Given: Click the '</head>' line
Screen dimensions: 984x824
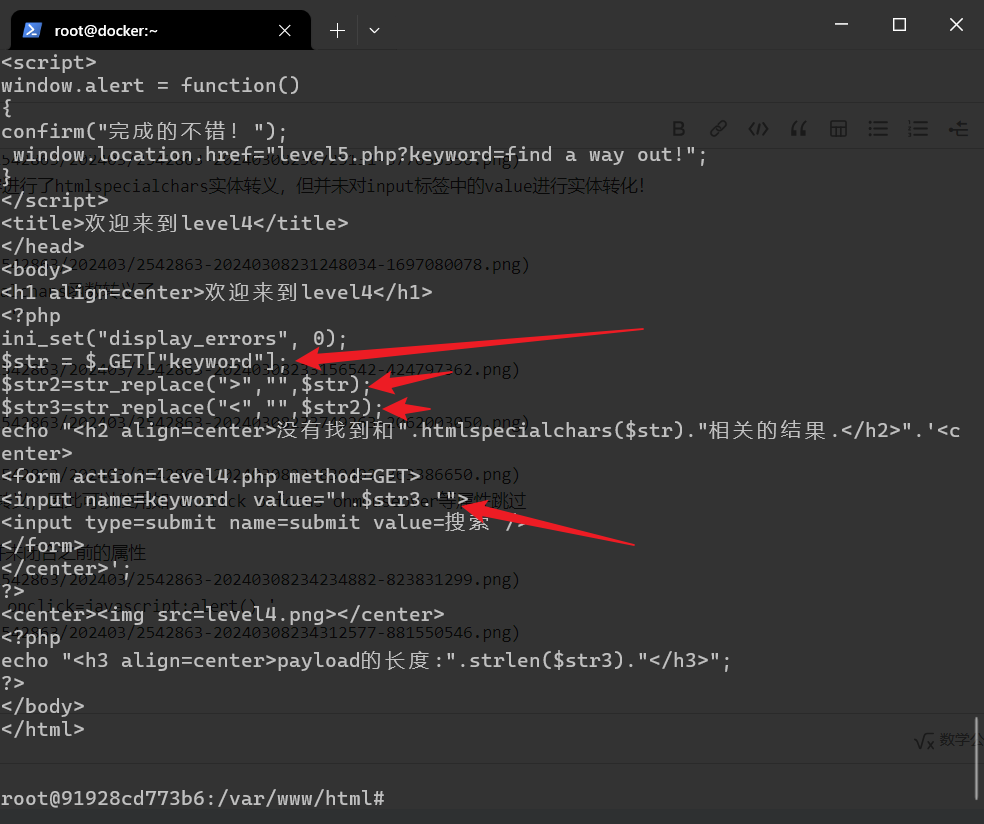Looking at the screenshot, I should coord(42,247).
